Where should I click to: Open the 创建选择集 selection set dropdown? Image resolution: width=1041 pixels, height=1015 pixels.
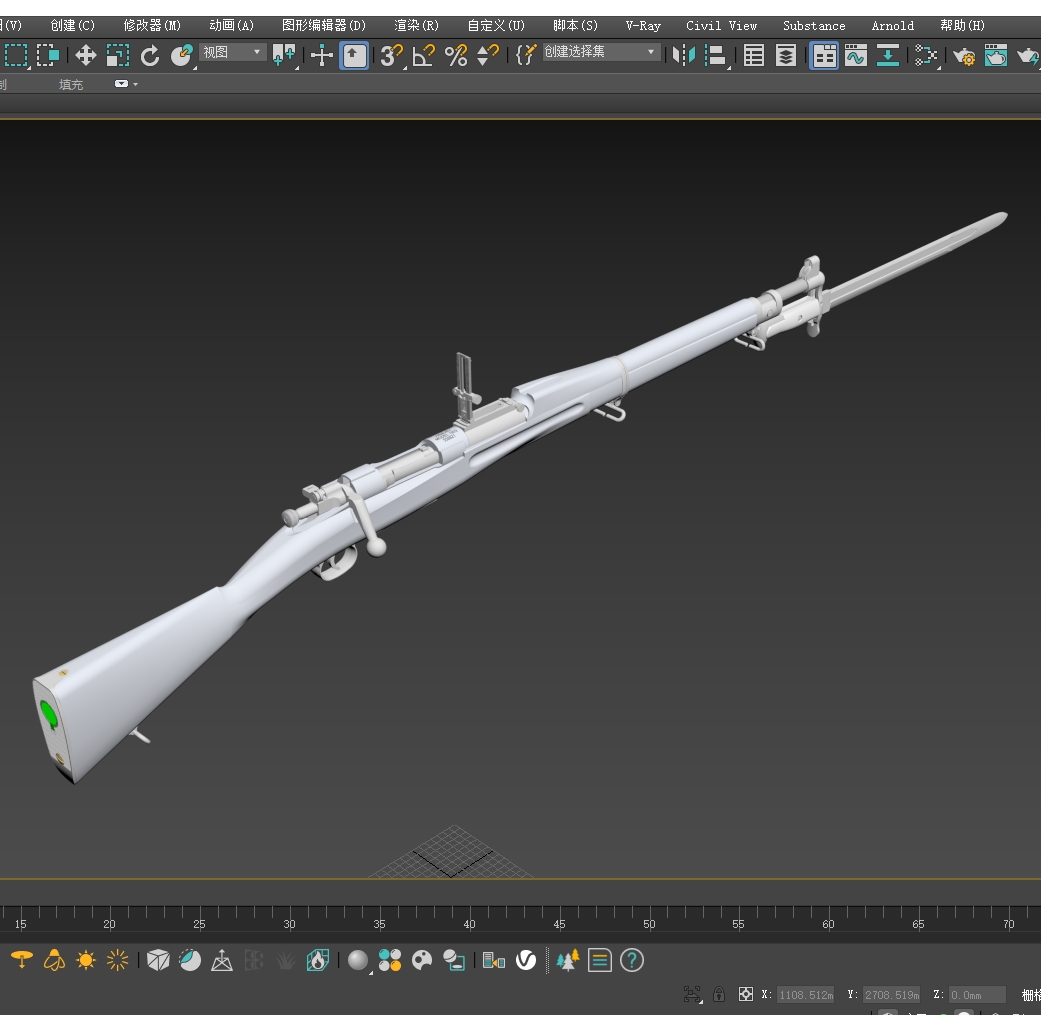click(601, 52)
